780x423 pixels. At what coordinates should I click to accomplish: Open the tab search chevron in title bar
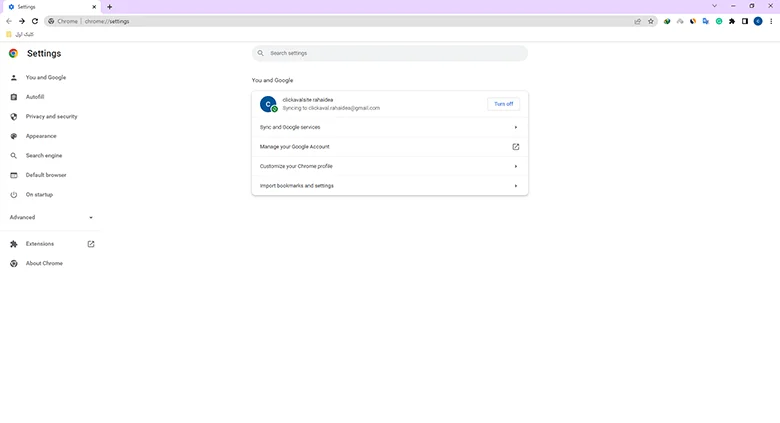(x=714, y=6)
